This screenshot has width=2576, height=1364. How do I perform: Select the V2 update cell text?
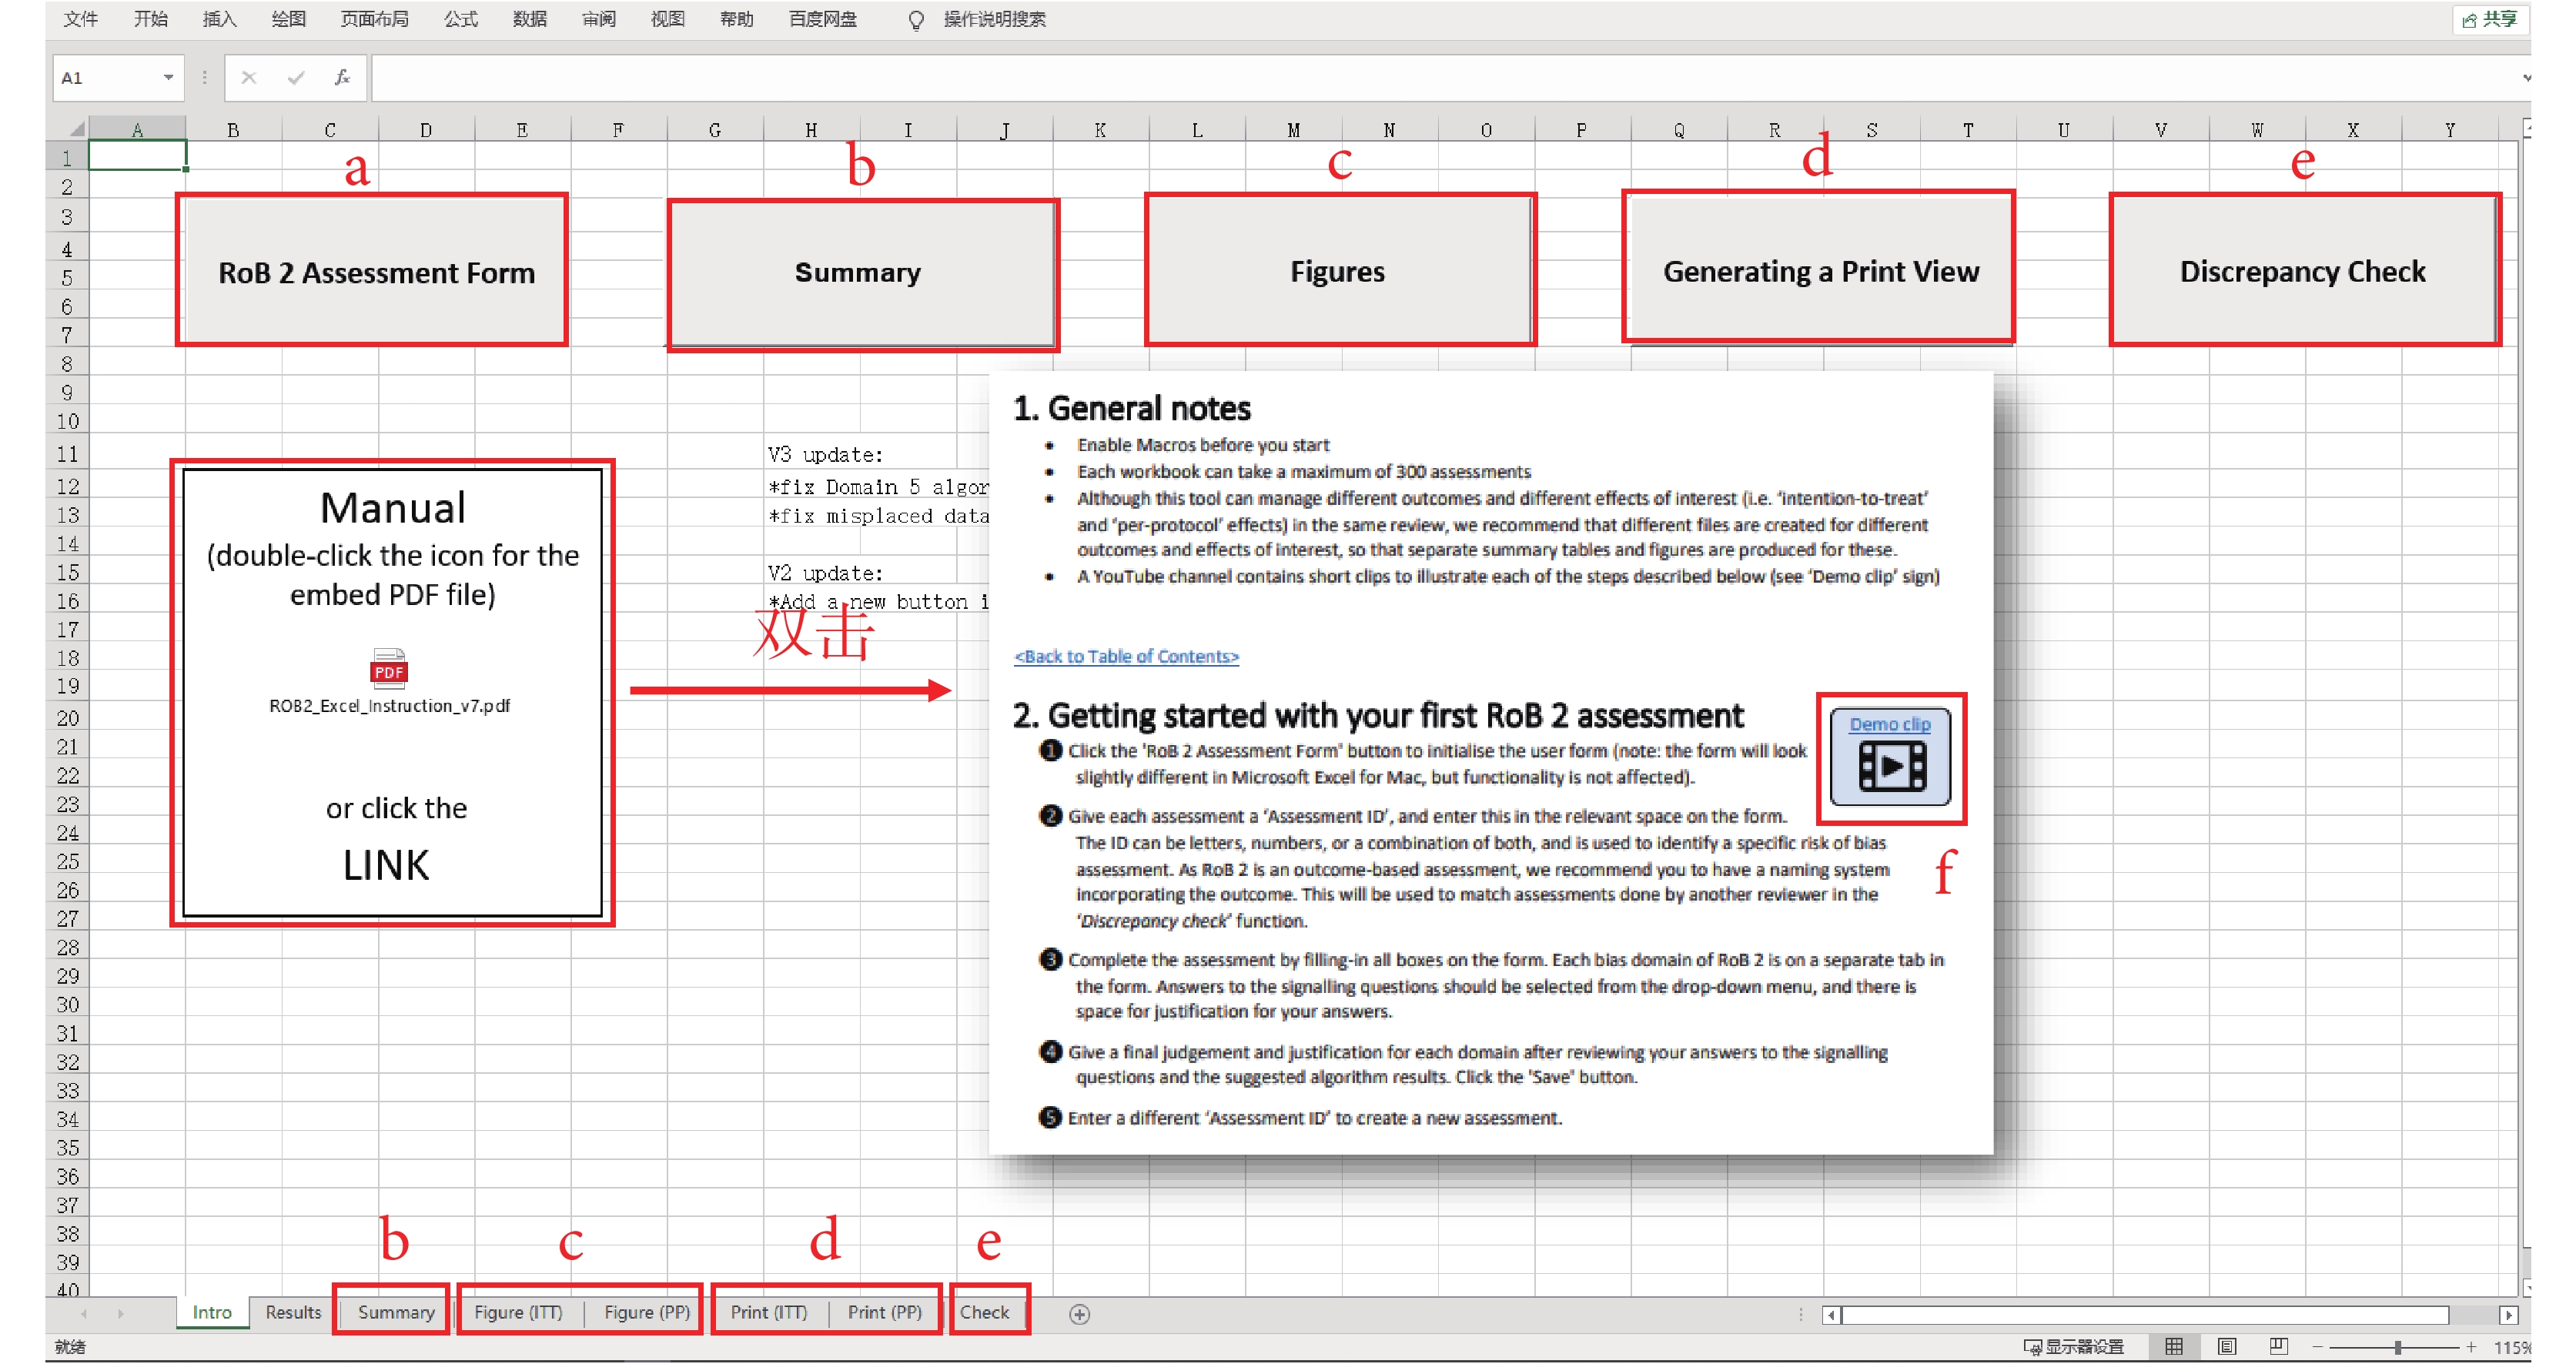click(825, 573)
